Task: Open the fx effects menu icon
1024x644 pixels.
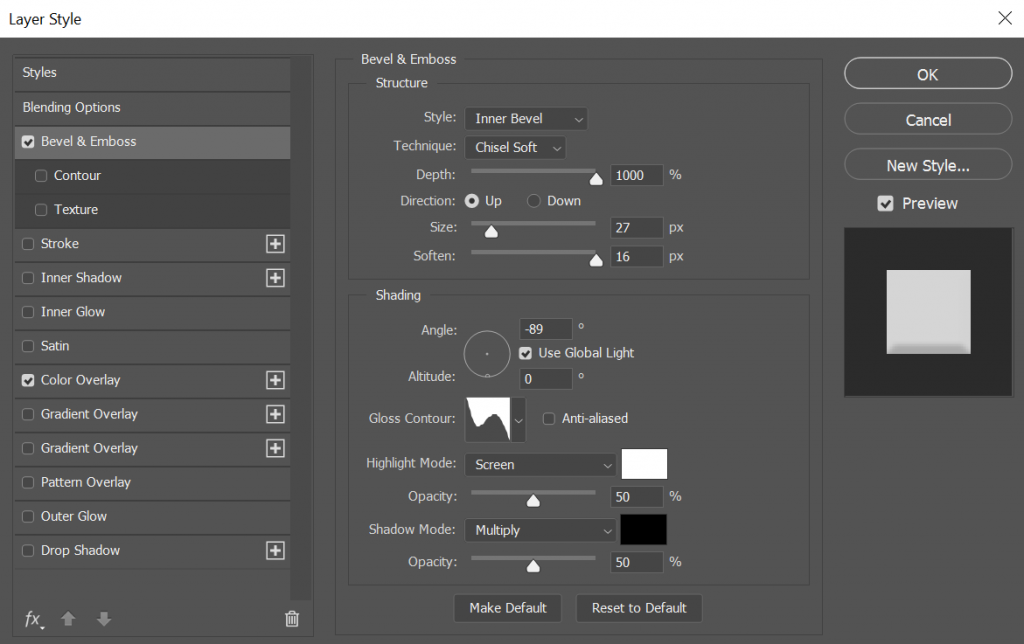Action: tap(33, 619)
